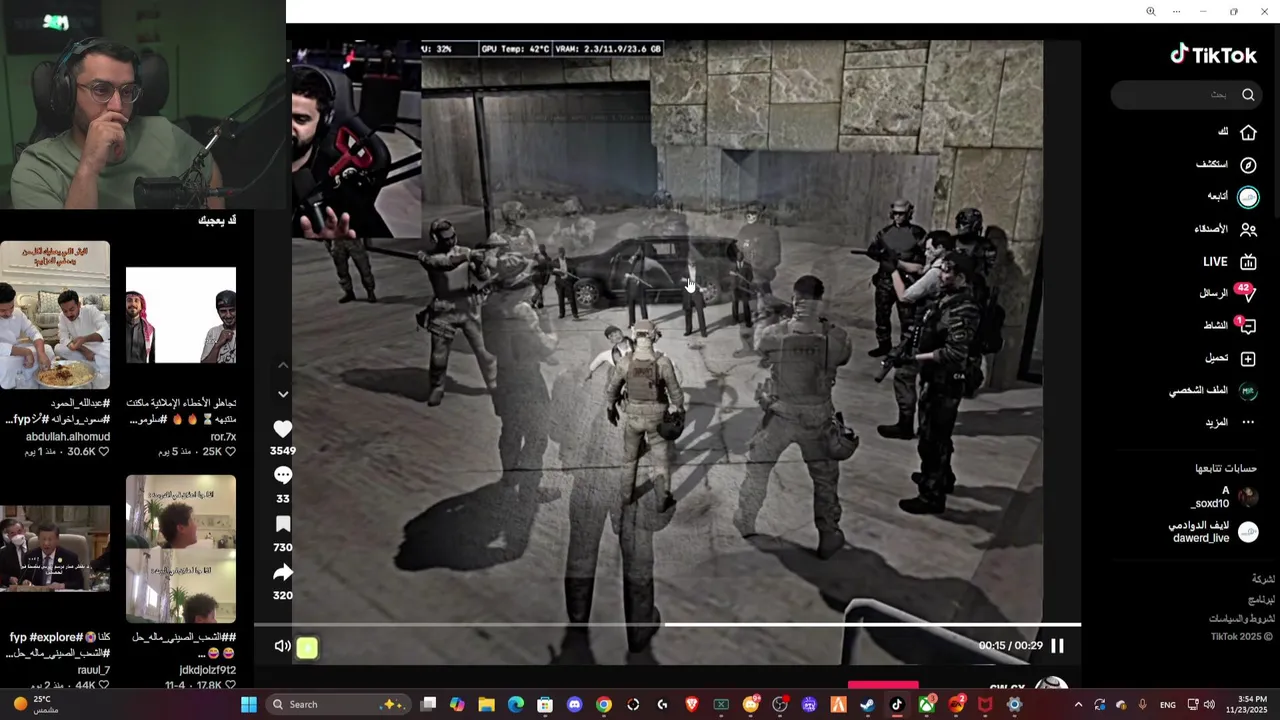
Task: Launch Microsoft Edge from the taskbar
Action: [x=516, y=705]
